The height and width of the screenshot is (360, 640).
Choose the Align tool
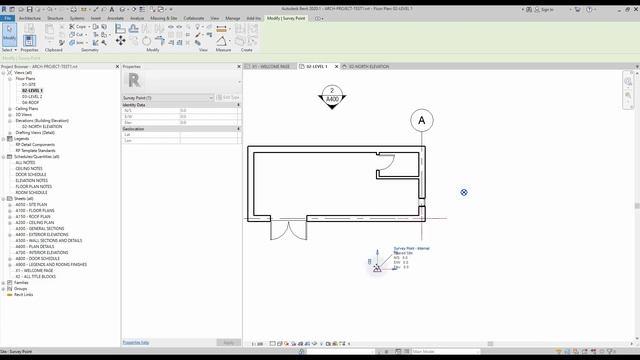tap(120, 29)
